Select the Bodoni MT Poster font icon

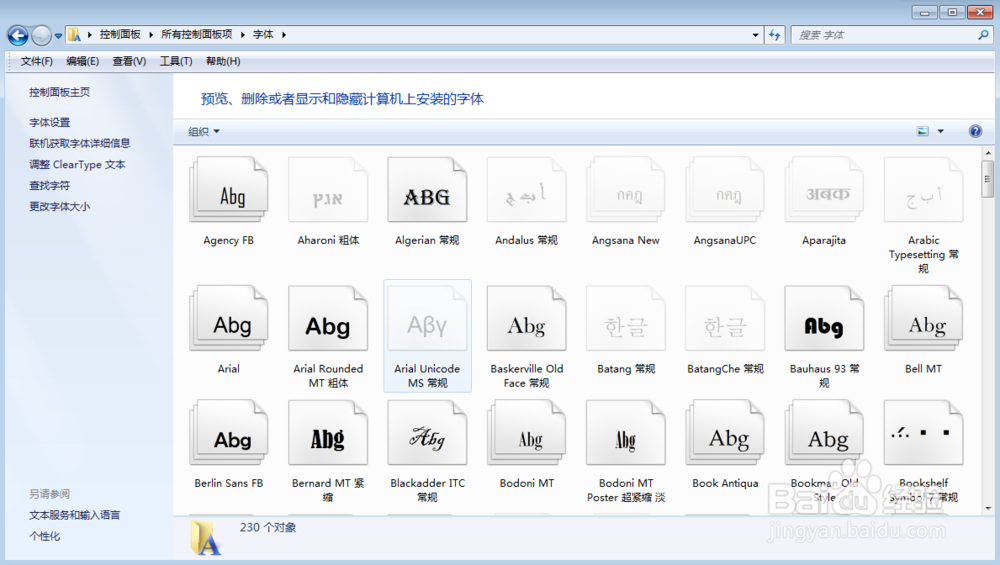626,433
